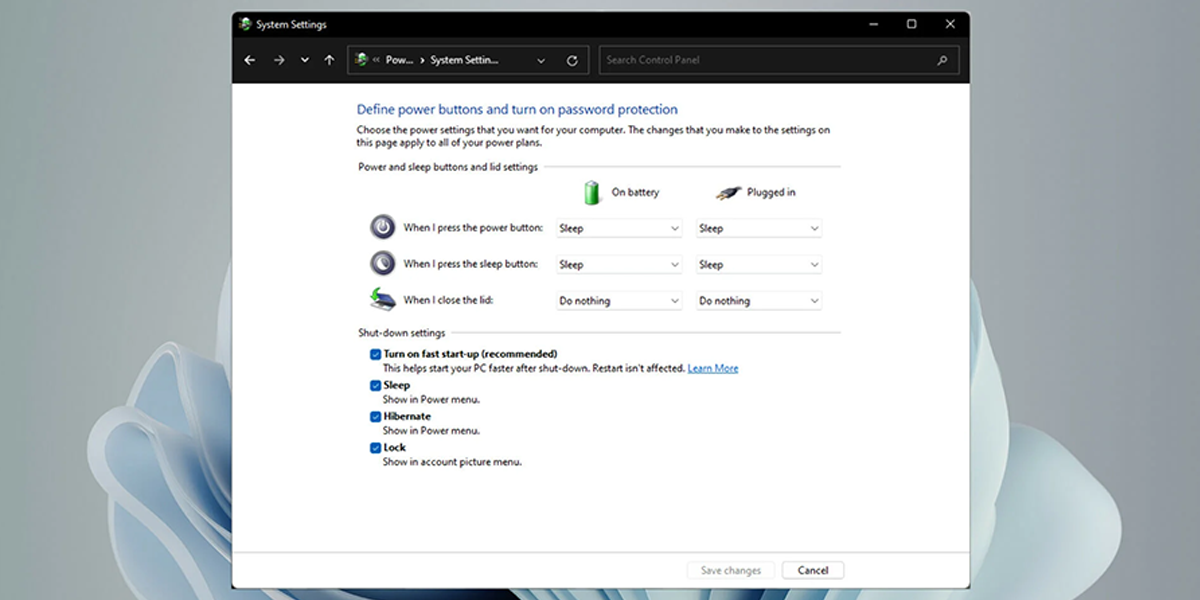Open power button On battery dropdown
1200x600 pixels.
(x=619, y=228)
